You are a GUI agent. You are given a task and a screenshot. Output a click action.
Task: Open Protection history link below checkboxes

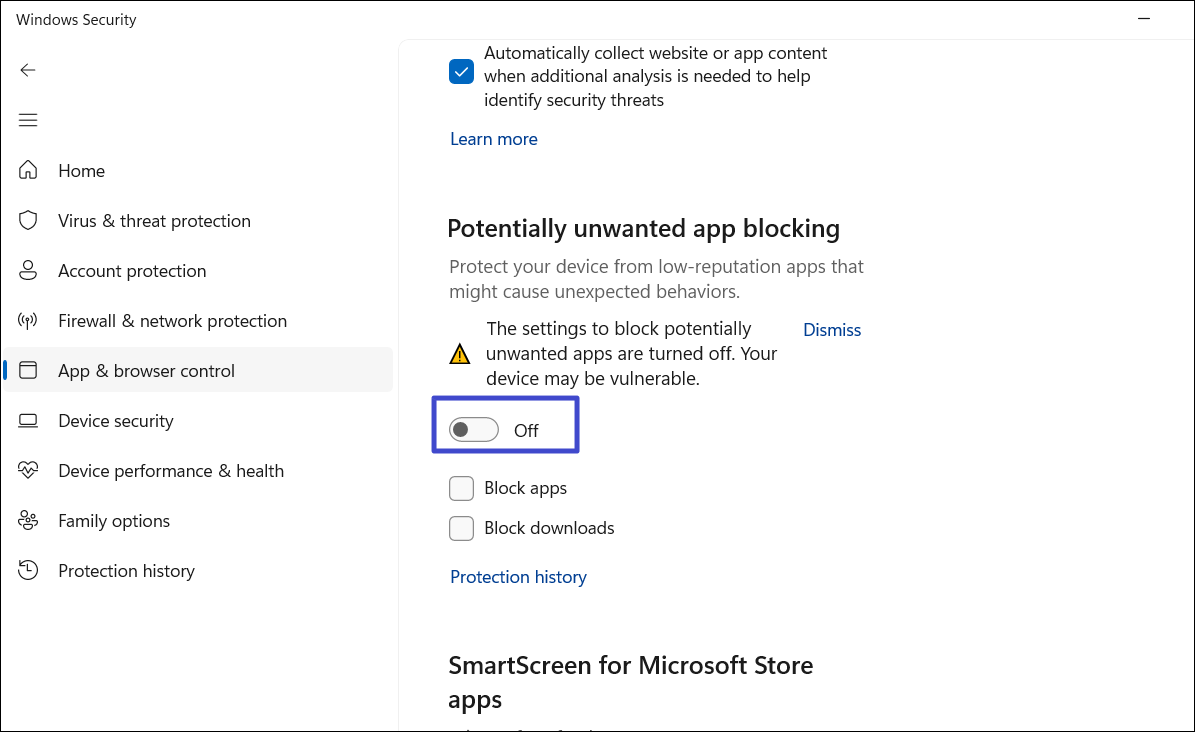518,577
